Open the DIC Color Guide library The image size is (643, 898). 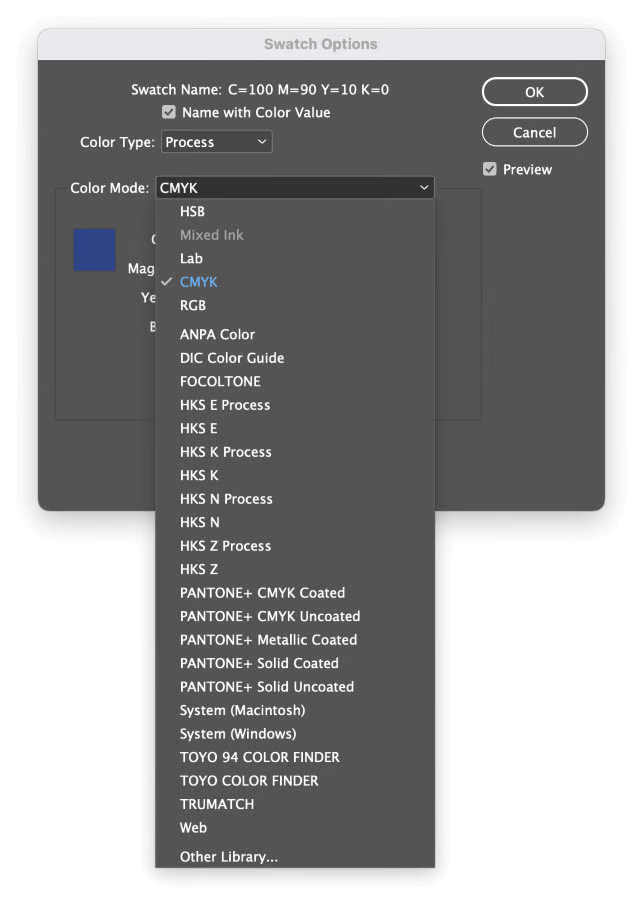[231, 357]
